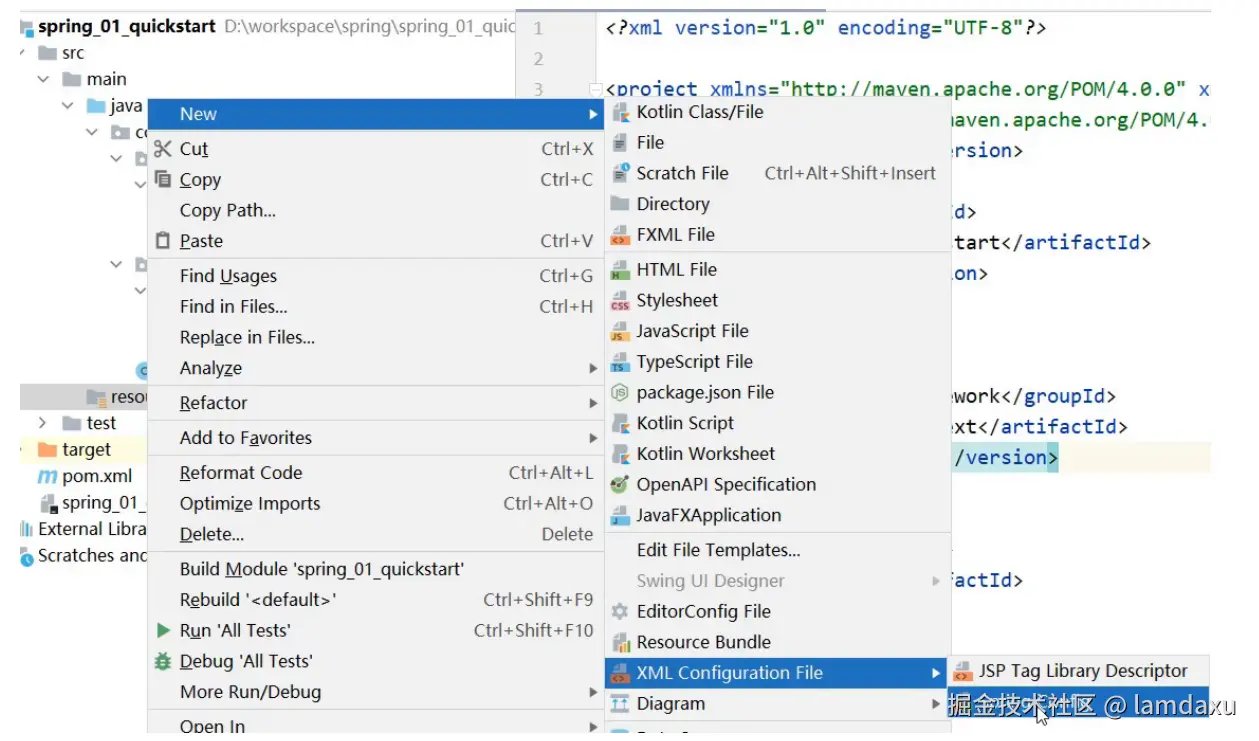The height and width of the screenshot is (741, 1259).
Task: Click the orange target folder icon
Action: coord(47,450)
